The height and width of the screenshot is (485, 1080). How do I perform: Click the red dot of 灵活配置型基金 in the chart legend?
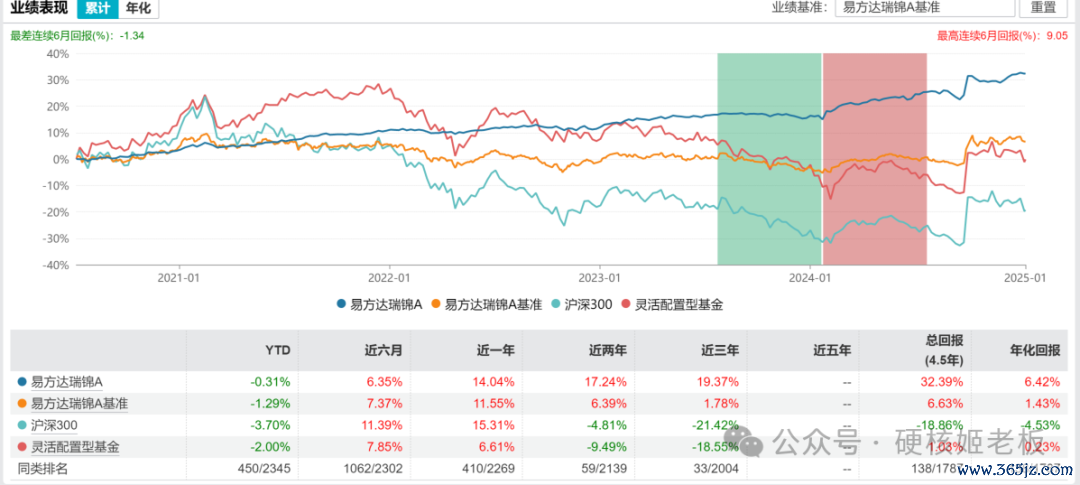626,304
